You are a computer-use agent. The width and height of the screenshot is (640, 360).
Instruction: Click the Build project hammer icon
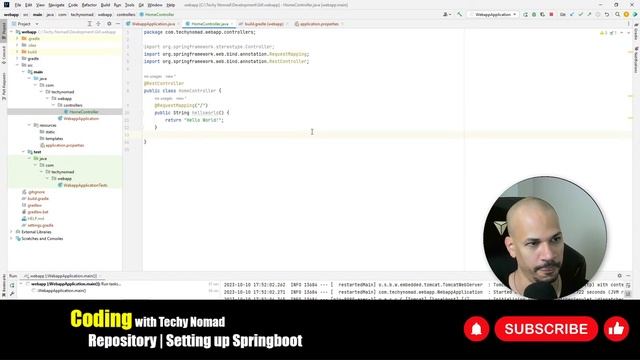[460, 14]
